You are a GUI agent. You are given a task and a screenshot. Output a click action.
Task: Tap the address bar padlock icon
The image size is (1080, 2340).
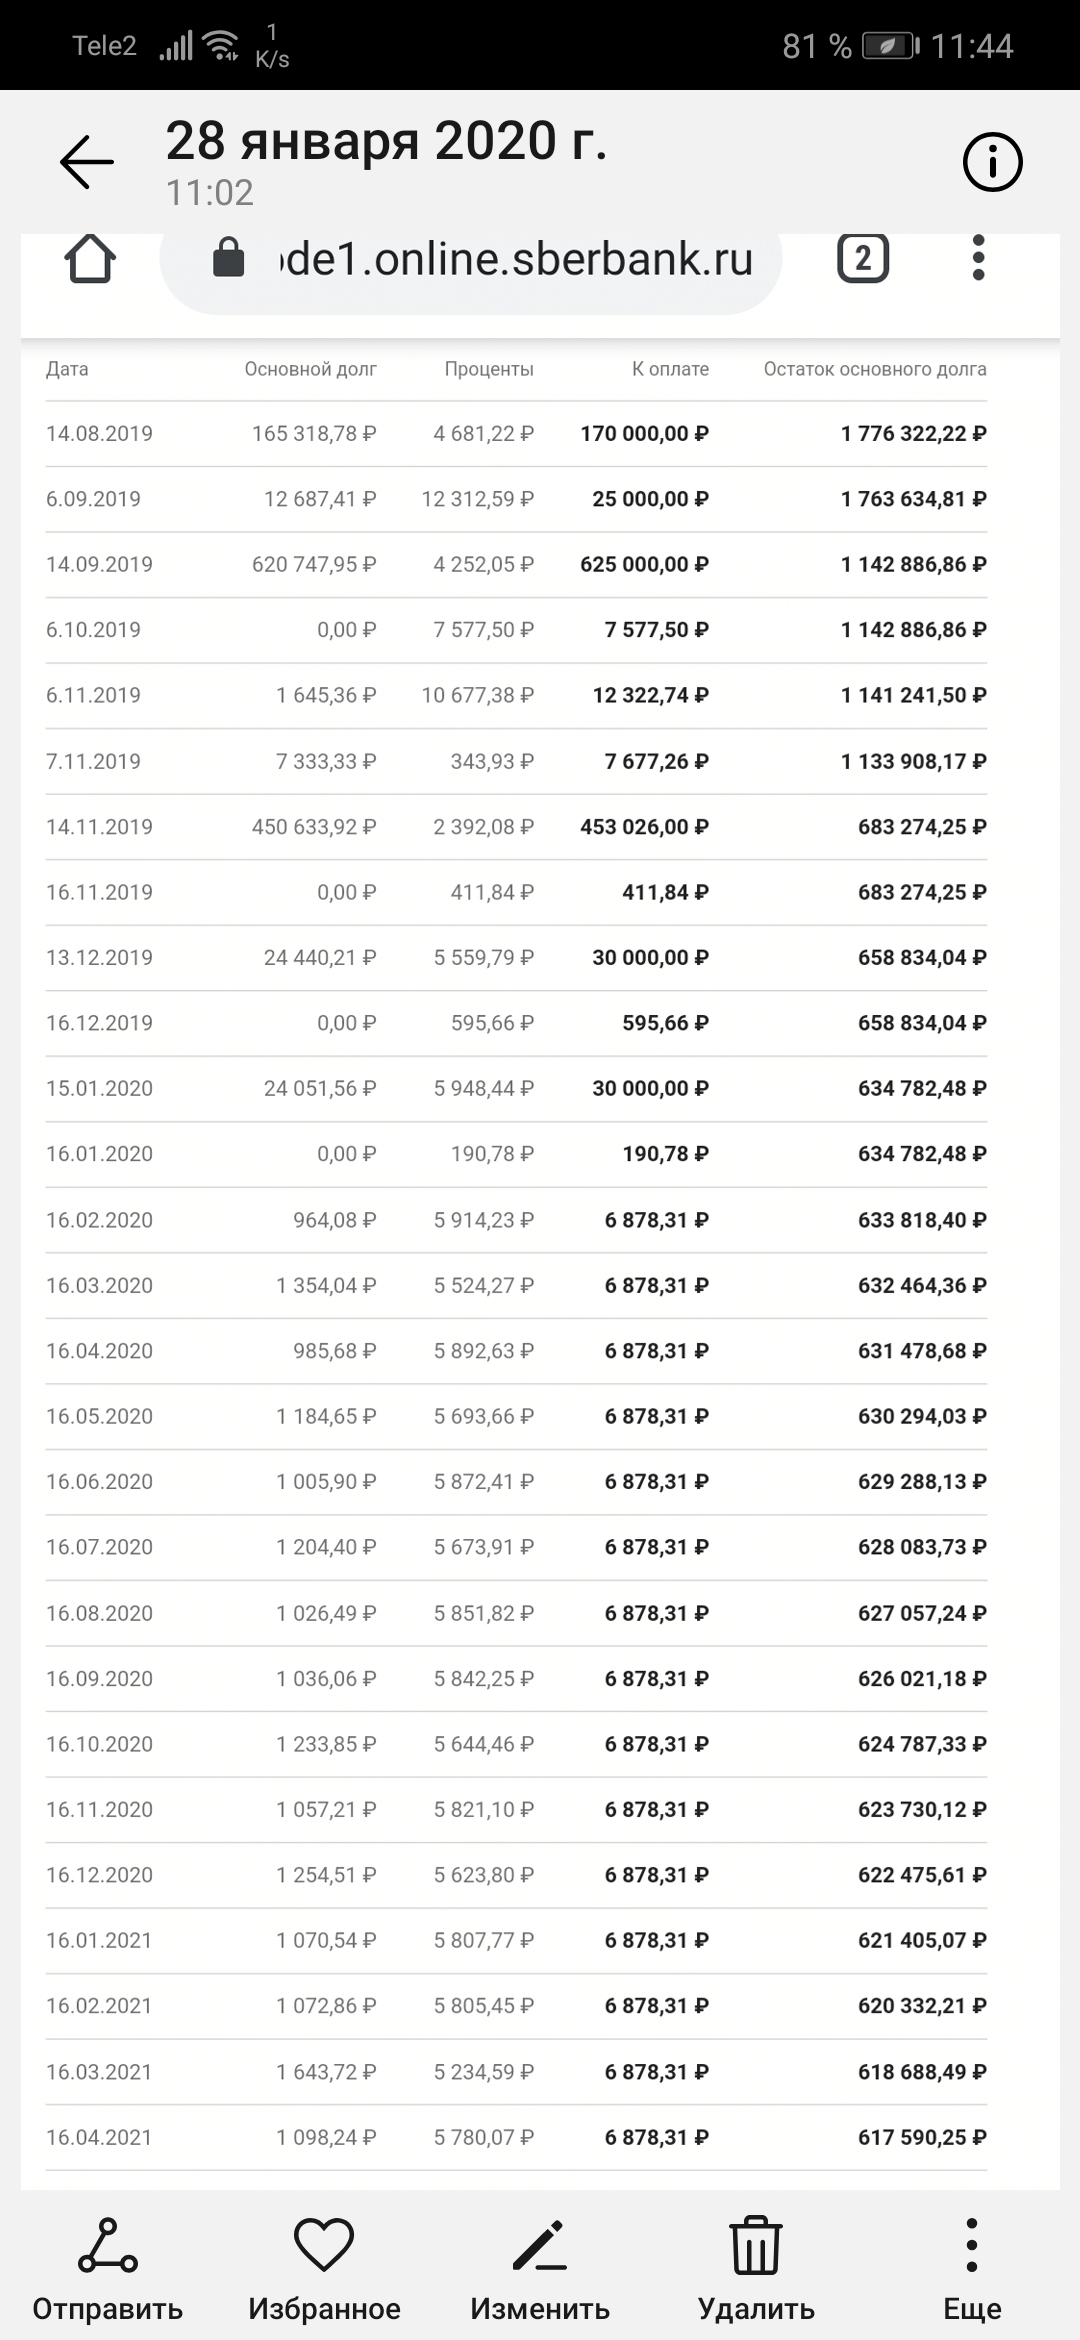(x=229, y=258)
